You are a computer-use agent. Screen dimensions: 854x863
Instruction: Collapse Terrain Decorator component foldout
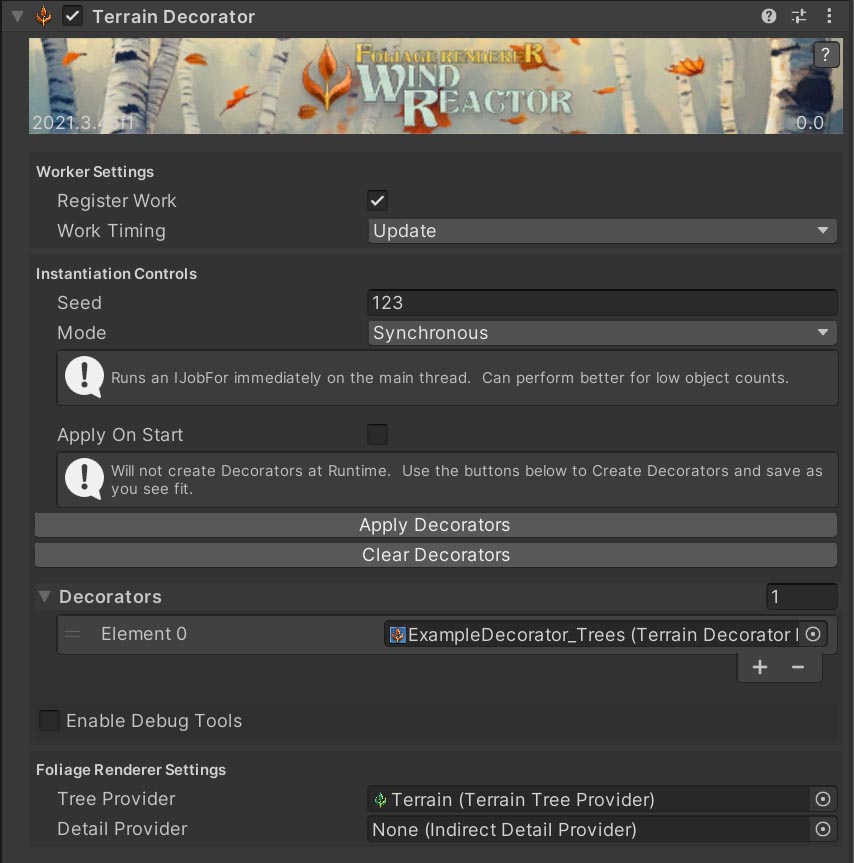pos(17,16)
